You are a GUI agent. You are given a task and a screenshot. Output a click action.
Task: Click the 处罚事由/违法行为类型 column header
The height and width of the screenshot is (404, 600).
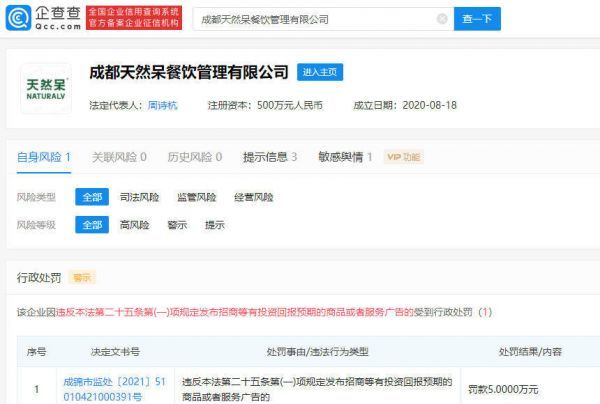318,352
